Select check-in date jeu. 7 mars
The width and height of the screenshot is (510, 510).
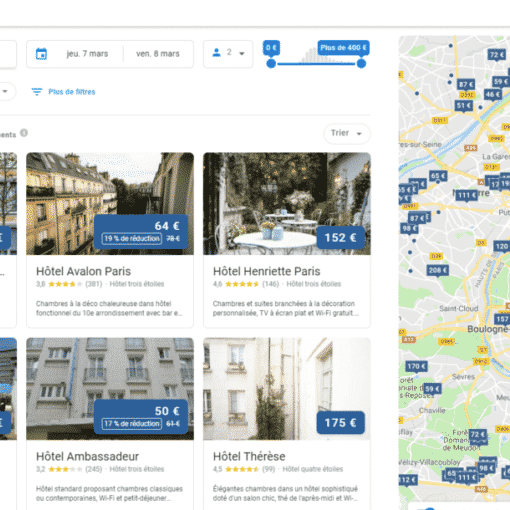pyautogui.click(x=87, y=54)
